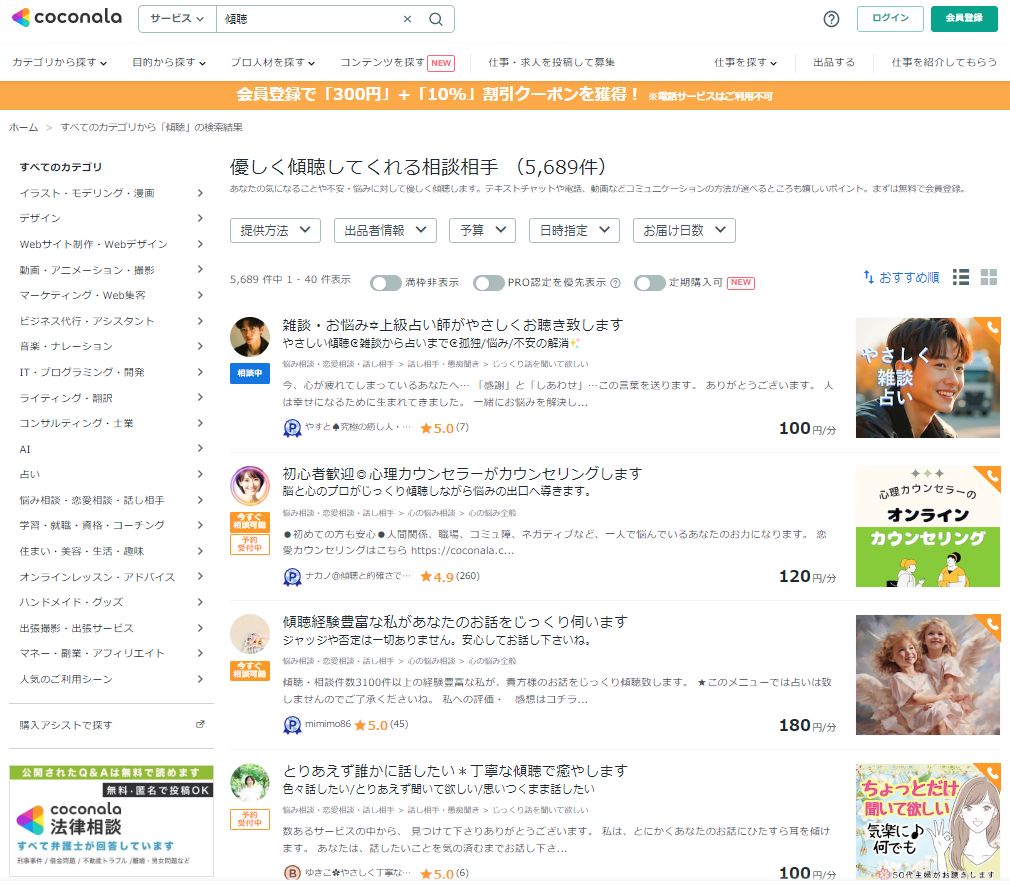Screen dimensions: 1010x884
Task: Open the 提供方法 filter dropdown
Action: (275, 230)
